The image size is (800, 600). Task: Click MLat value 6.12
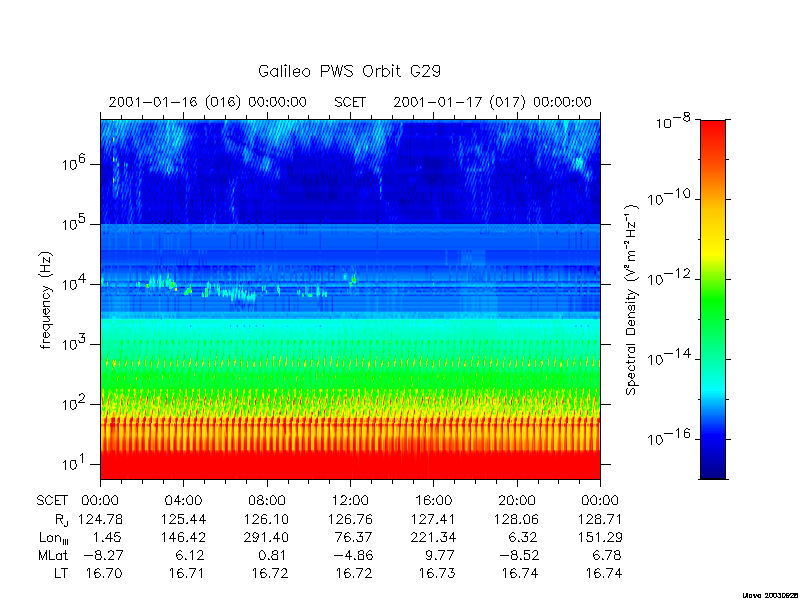pyautogui.click(x=191, y=555)
